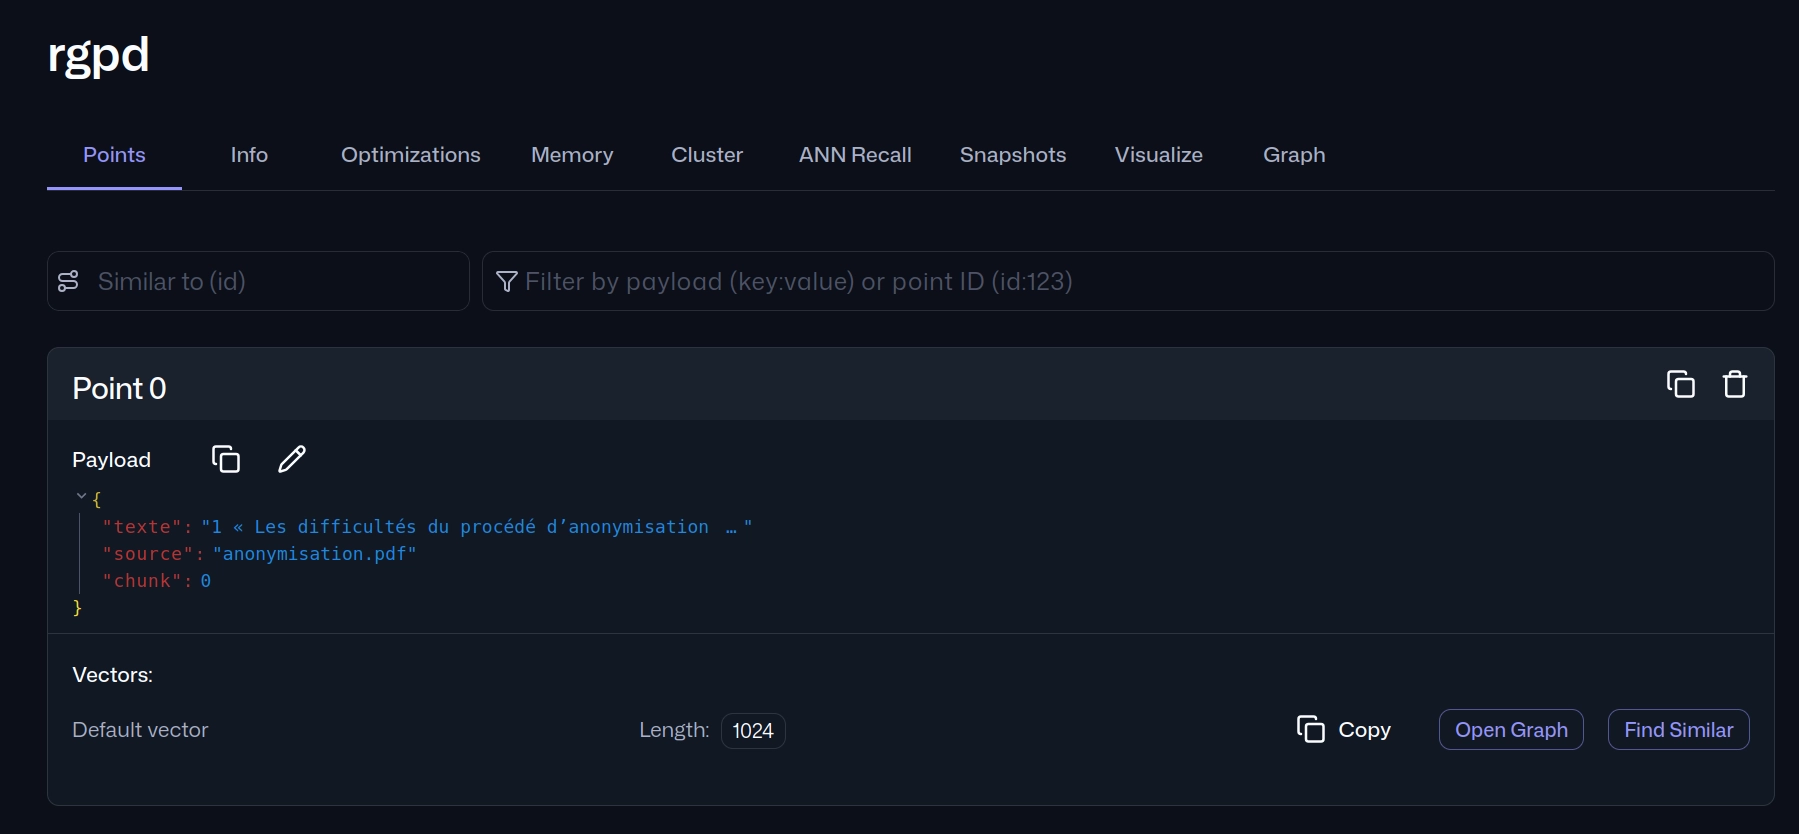This screenshot has height=834, width=1799.
Task: Click the filter funnel icon
Action: click(507, 281)
